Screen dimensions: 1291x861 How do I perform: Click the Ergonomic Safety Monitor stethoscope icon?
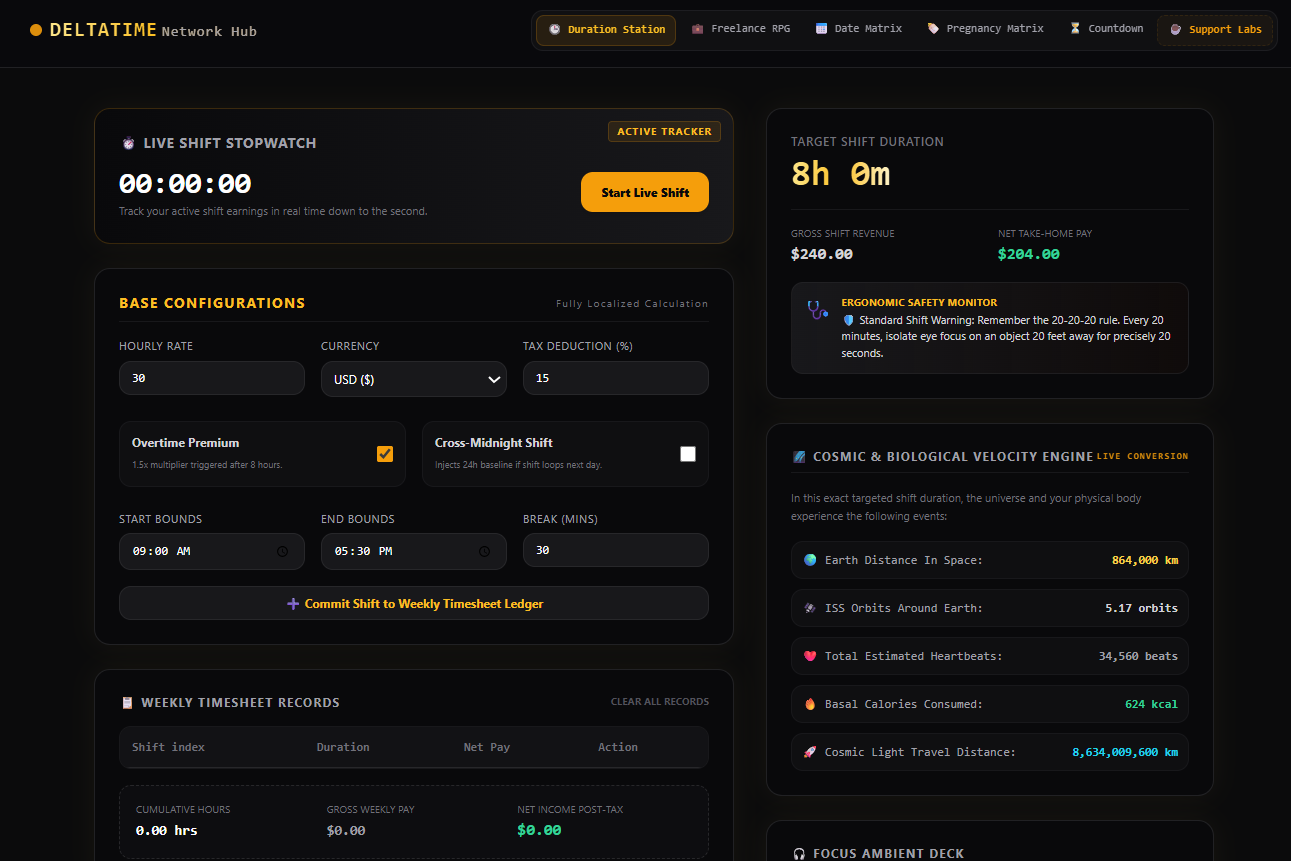pos(818,309)
